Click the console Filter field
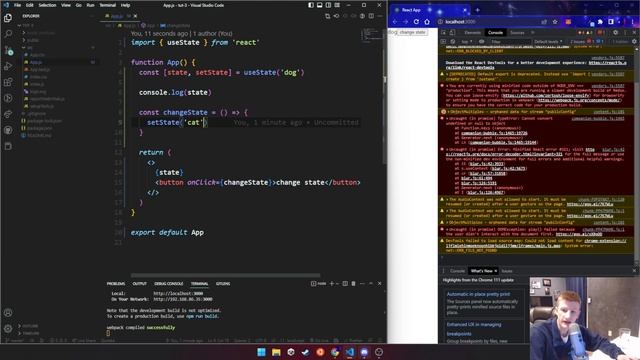The width and height of the screenshot is (640, 360). point(510,42)
